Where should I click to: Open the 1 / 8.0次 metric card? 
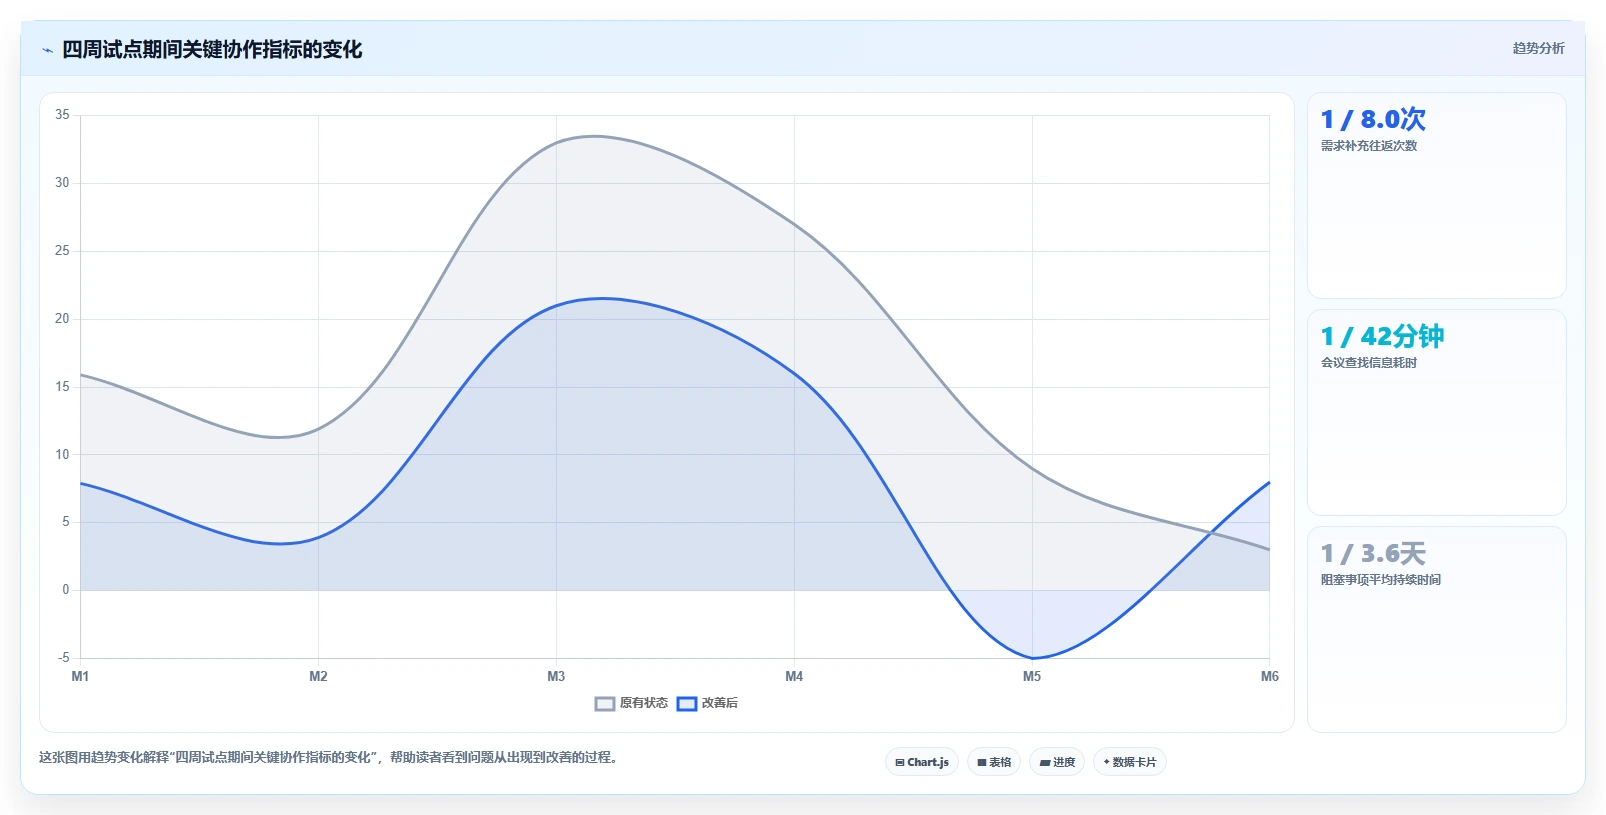tap(1436, 195)
